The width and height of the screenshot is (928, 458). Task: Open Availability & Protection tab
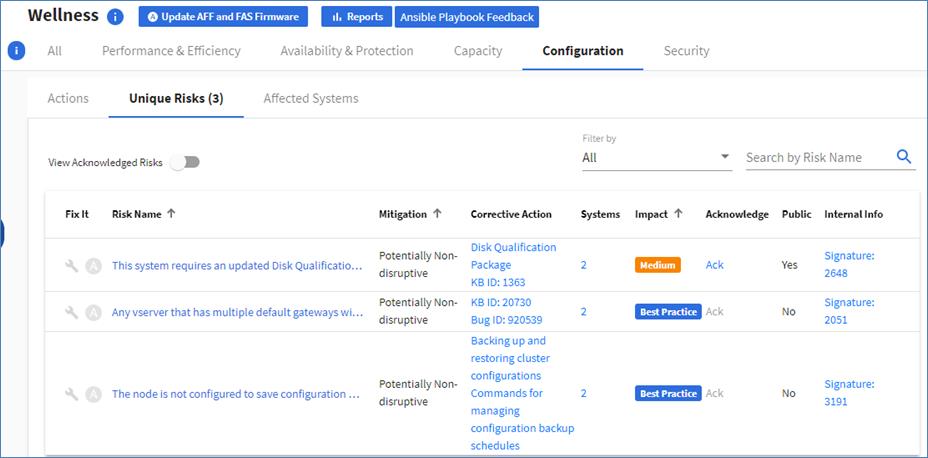[347, 51]
